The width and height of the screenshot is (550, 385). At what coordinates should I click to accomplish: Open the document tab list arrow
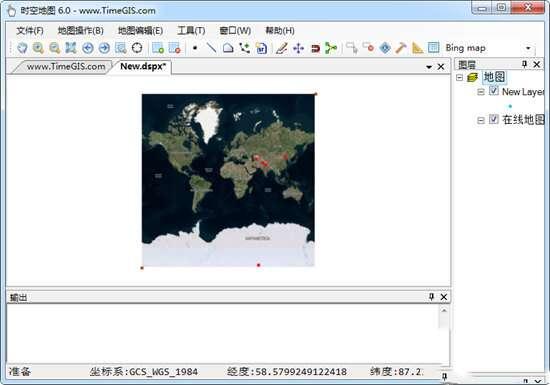click(x=429, y=67)
